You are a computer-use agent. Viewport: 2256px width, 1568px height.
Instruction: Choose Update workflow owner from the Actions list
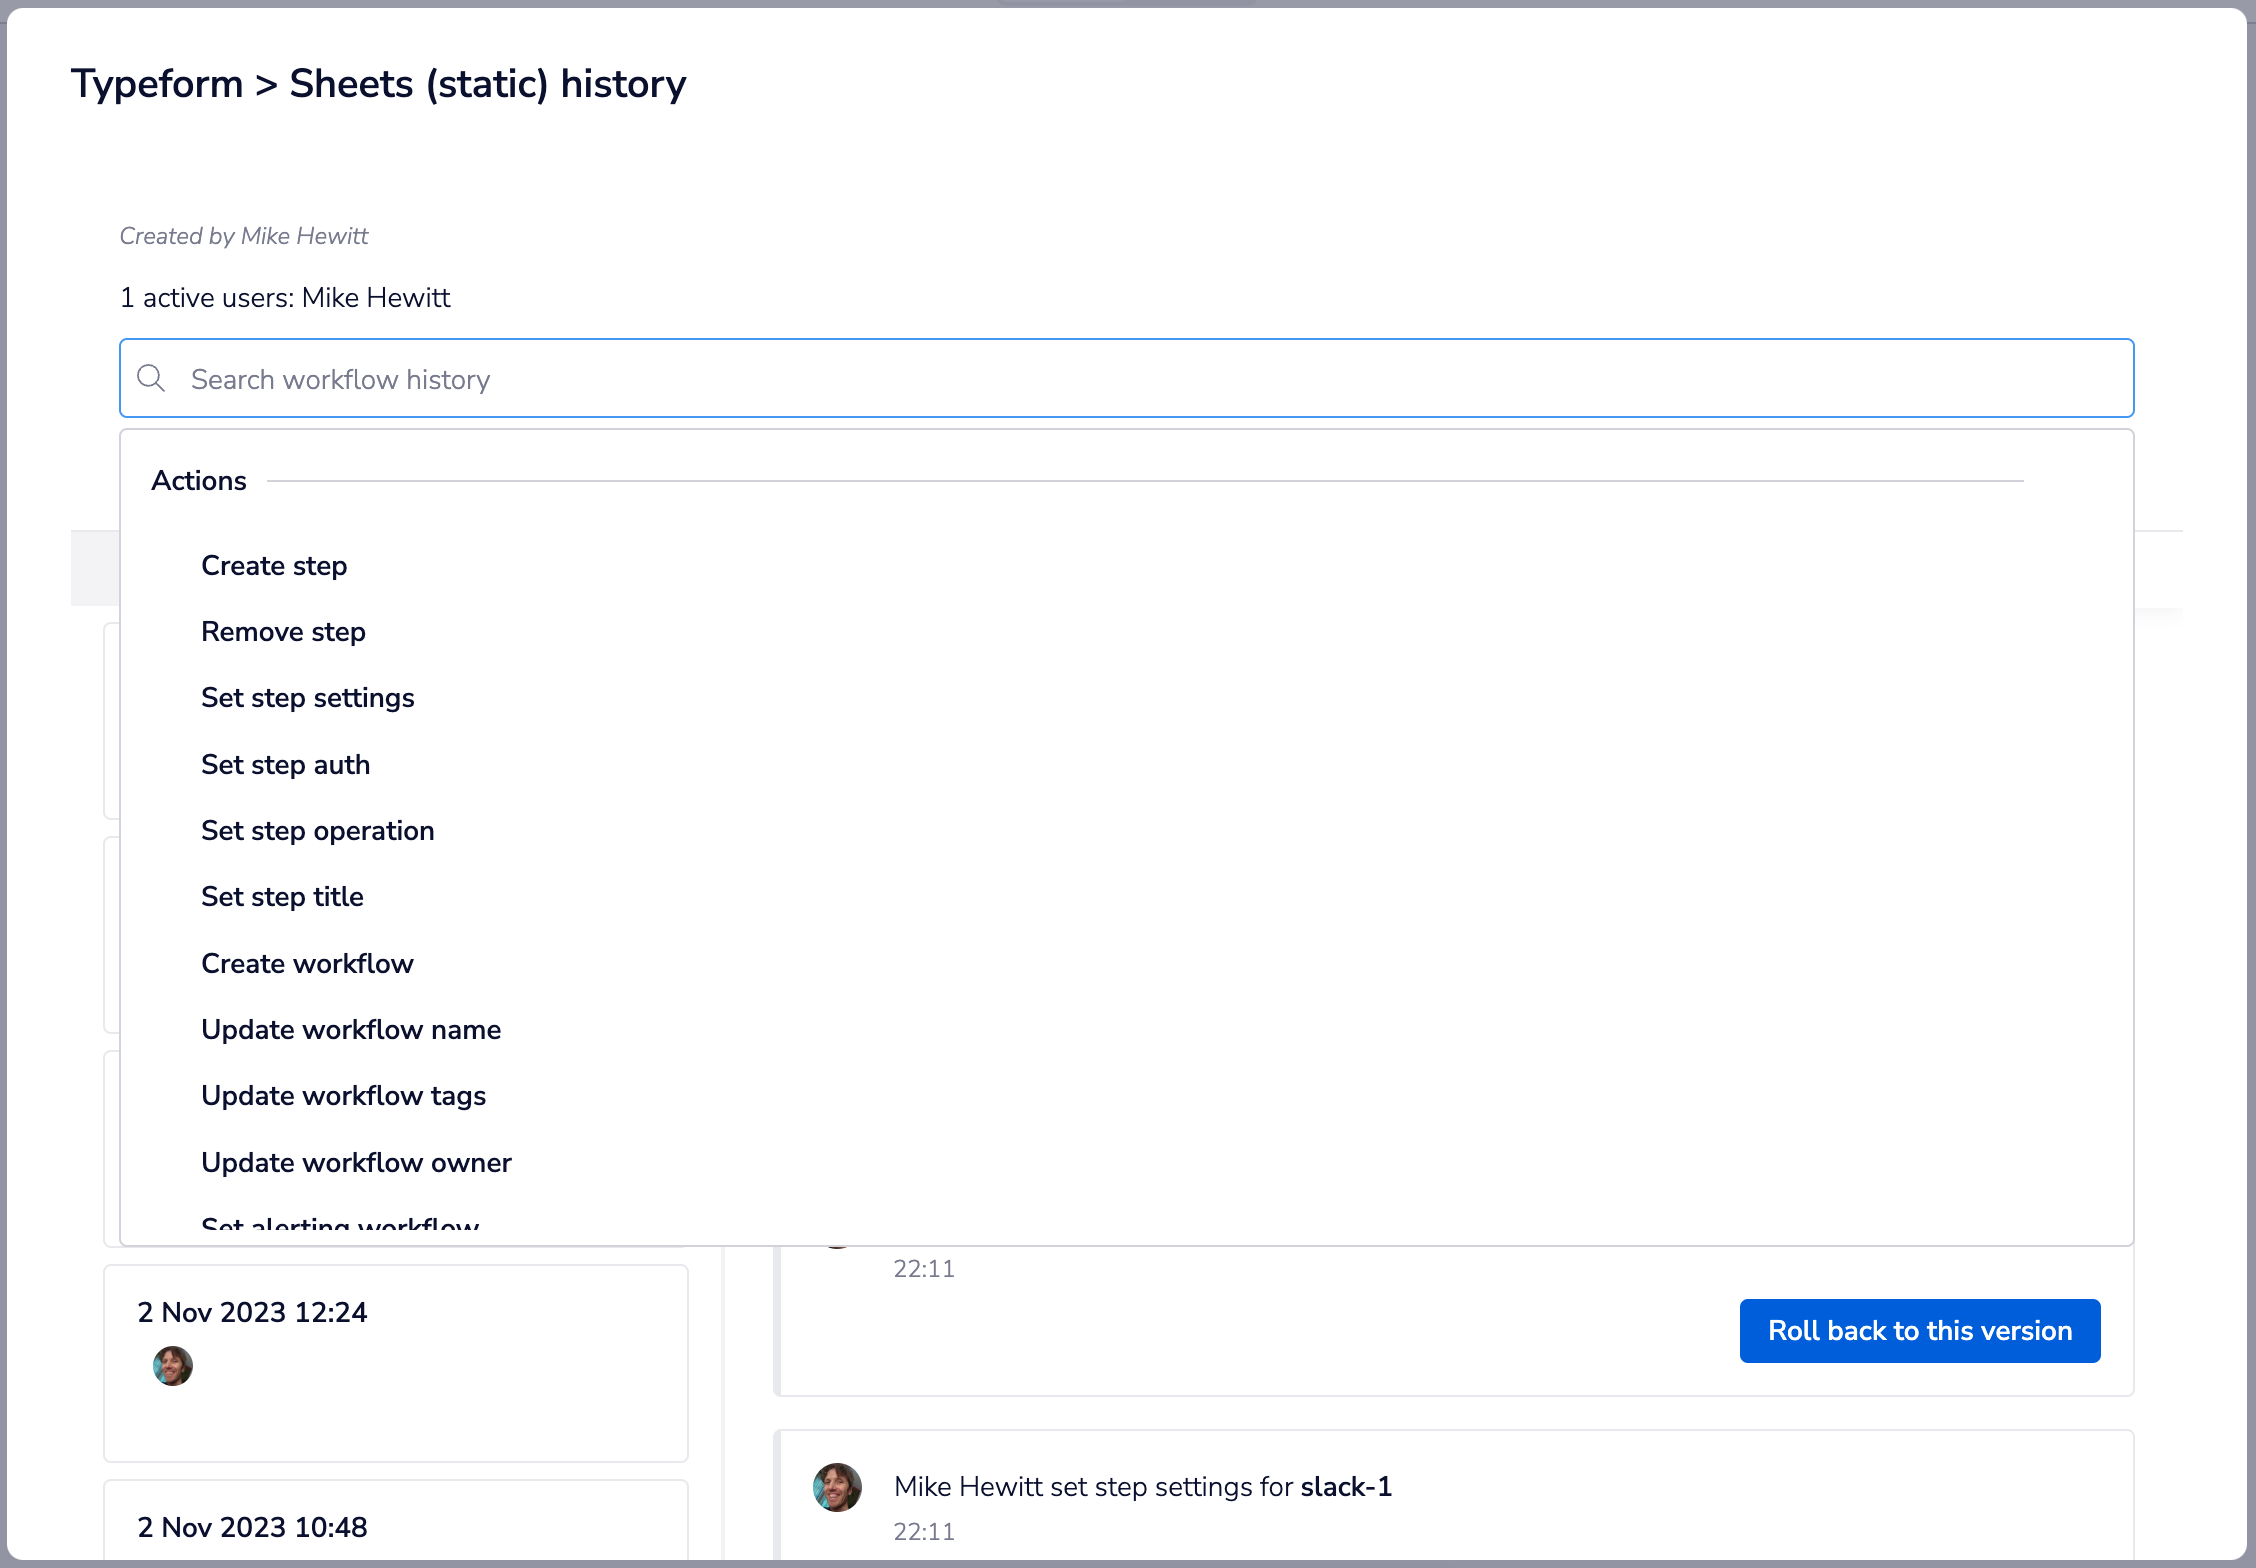click(x=356, y=1162)
